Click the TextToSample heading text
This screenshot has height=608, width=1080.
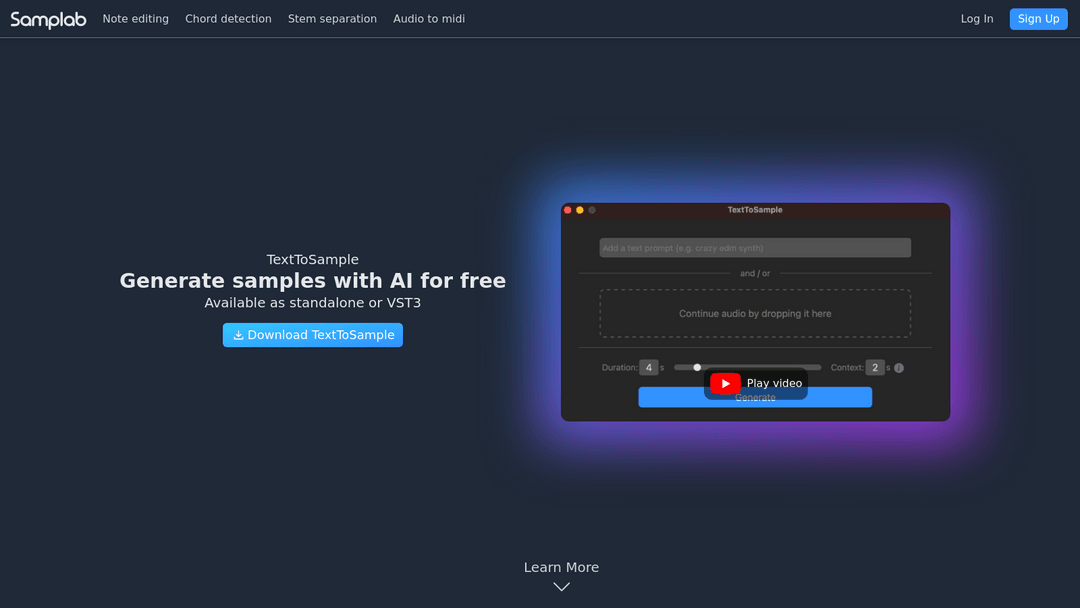313,260
